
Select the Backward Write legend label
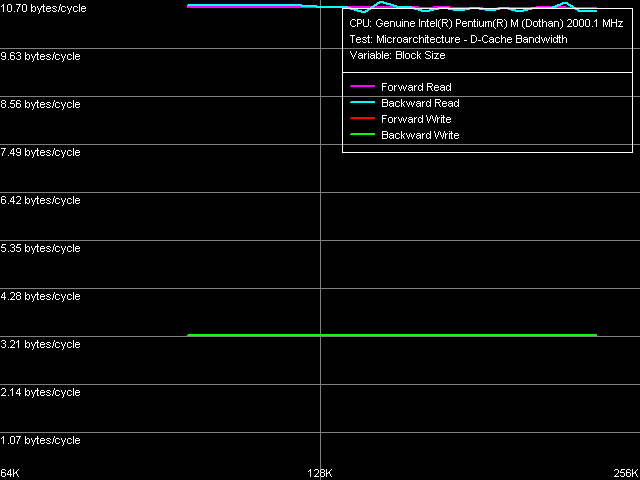click(x=420, y=135)
